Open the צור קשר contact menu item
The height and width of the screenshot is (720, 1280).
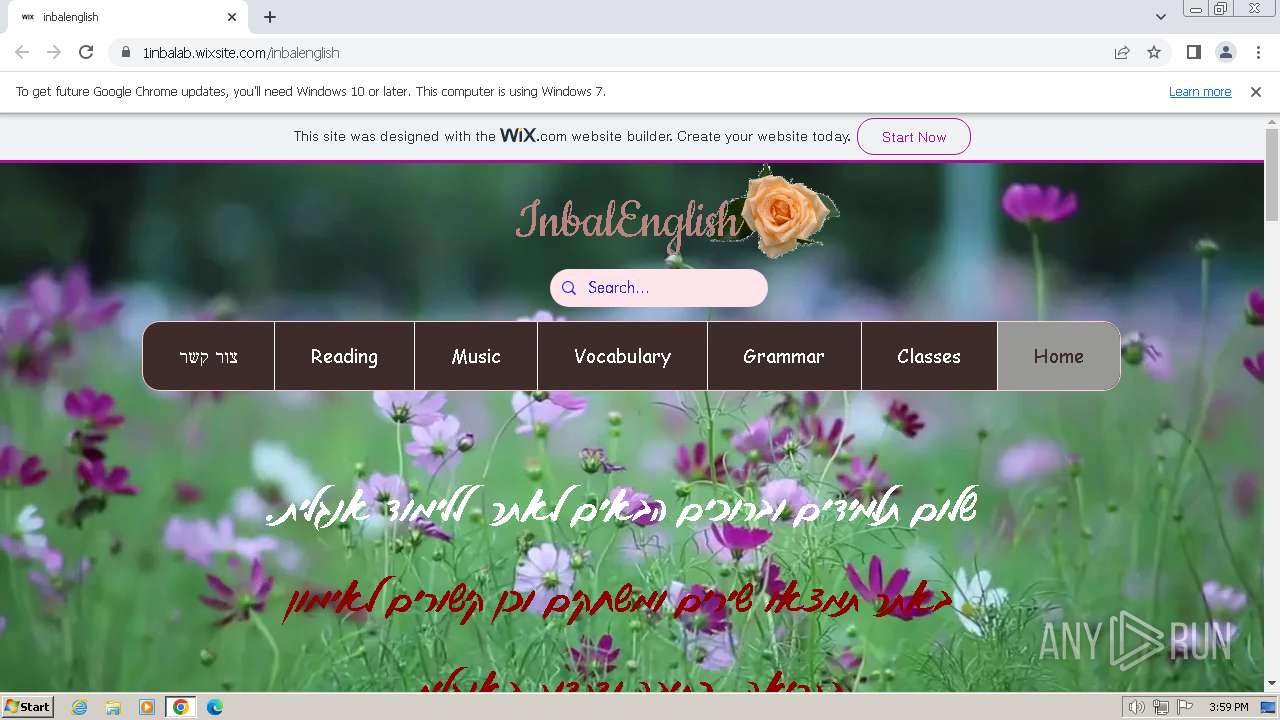click(x=208, y=356)
